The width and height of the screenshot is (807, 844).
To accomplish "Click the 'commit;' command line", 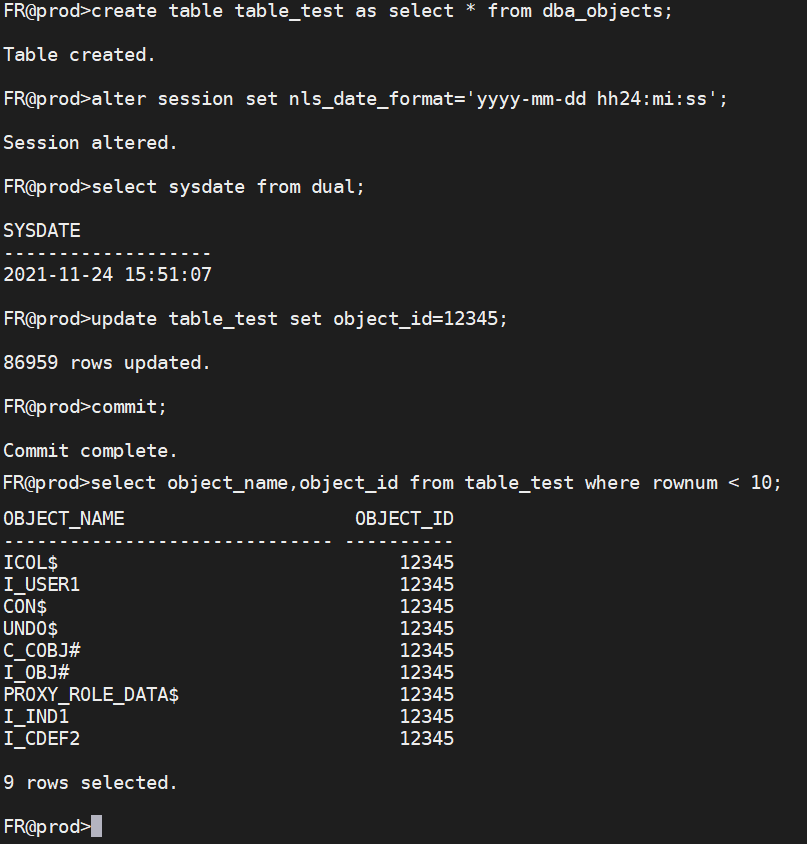I will click(129, 407).
